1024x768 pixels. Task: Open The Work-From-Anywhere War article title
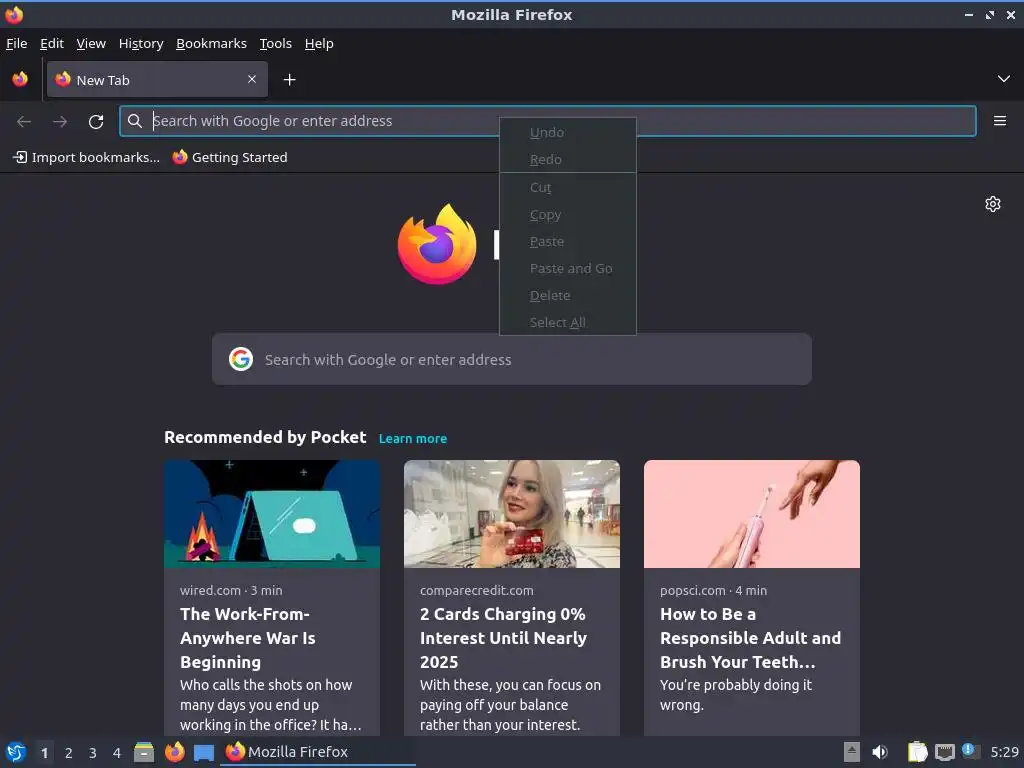coord(248,638)
